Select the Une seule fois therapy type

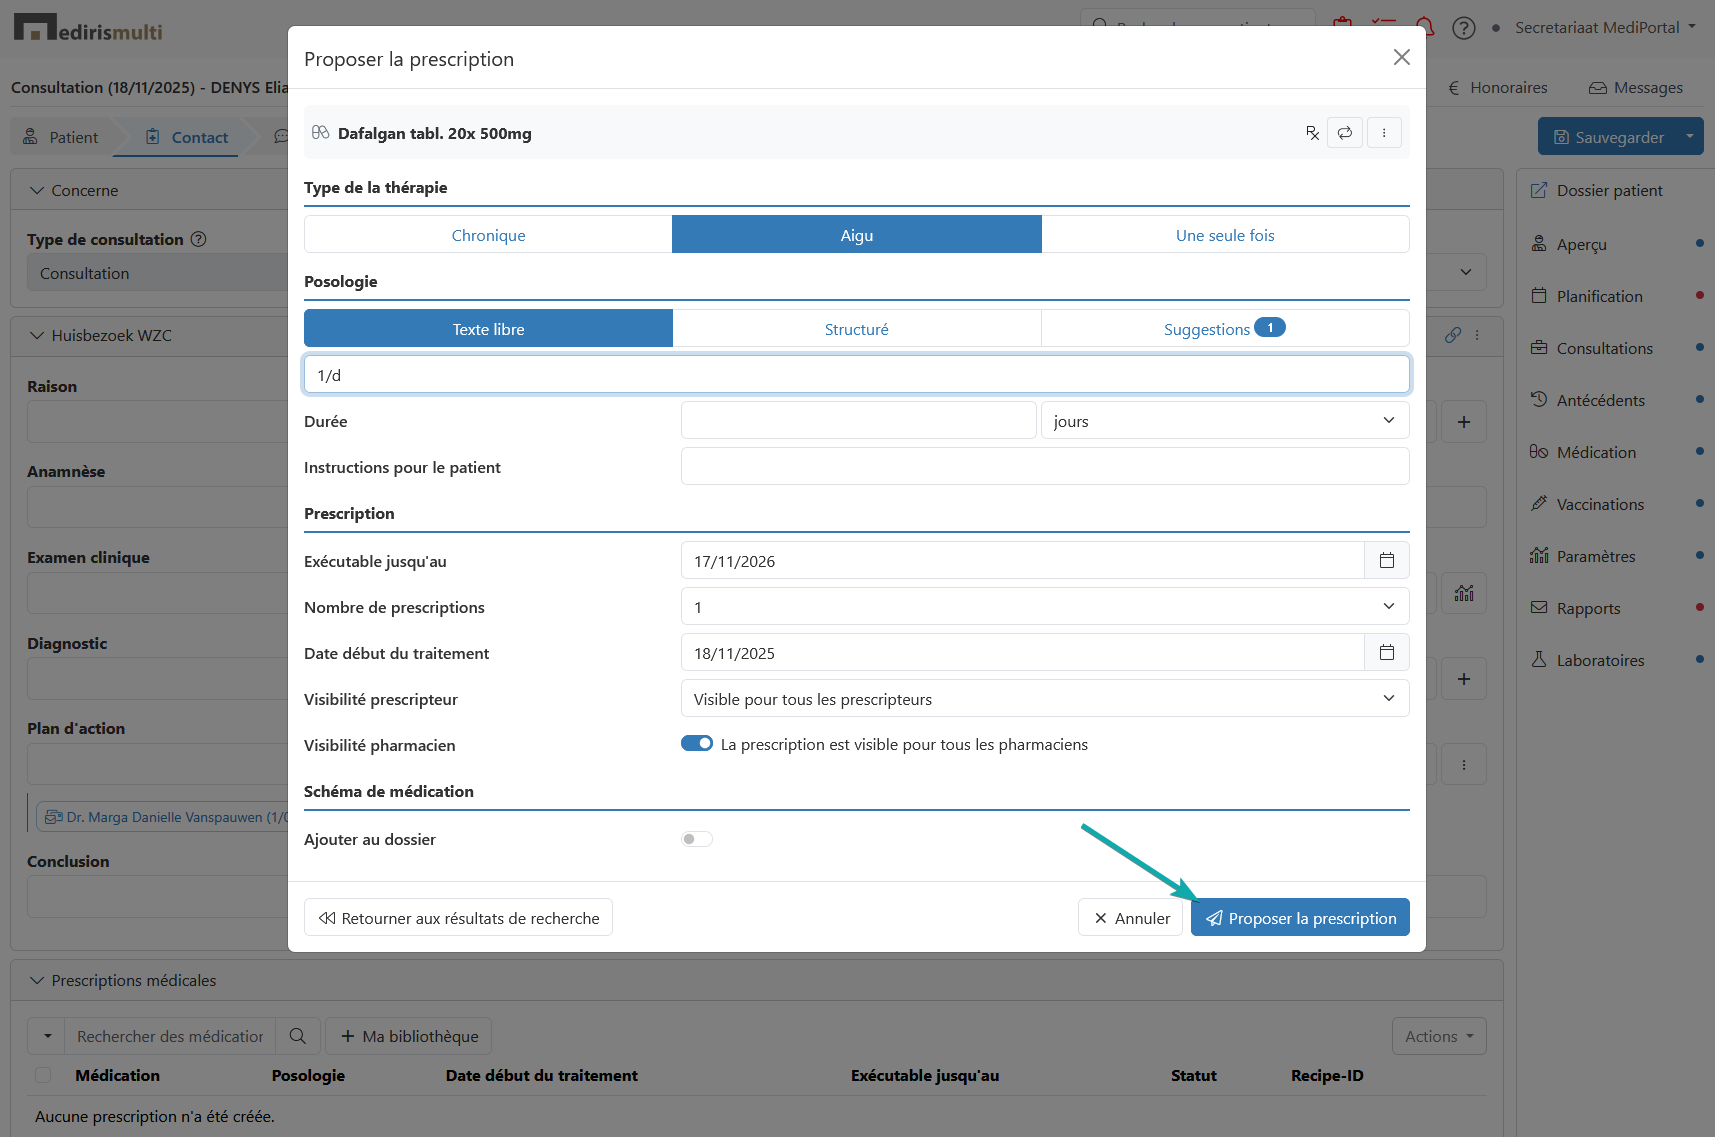(x=1225, y=235)
